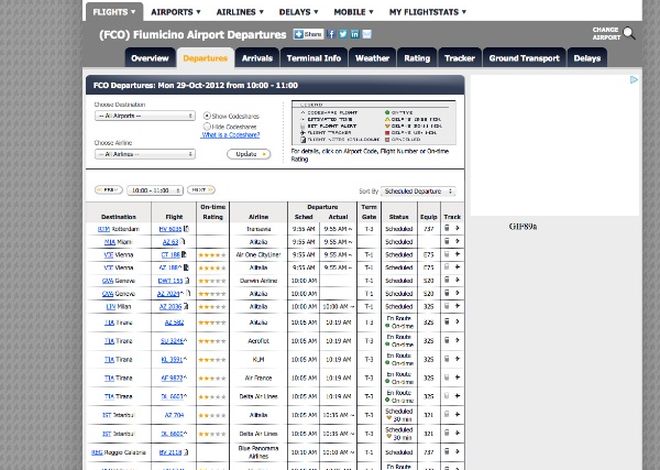Open the Sort By Scheduled Departure dropdown
Image resolution: width=660 pixels, height=470 pixels.
point(418,191)
